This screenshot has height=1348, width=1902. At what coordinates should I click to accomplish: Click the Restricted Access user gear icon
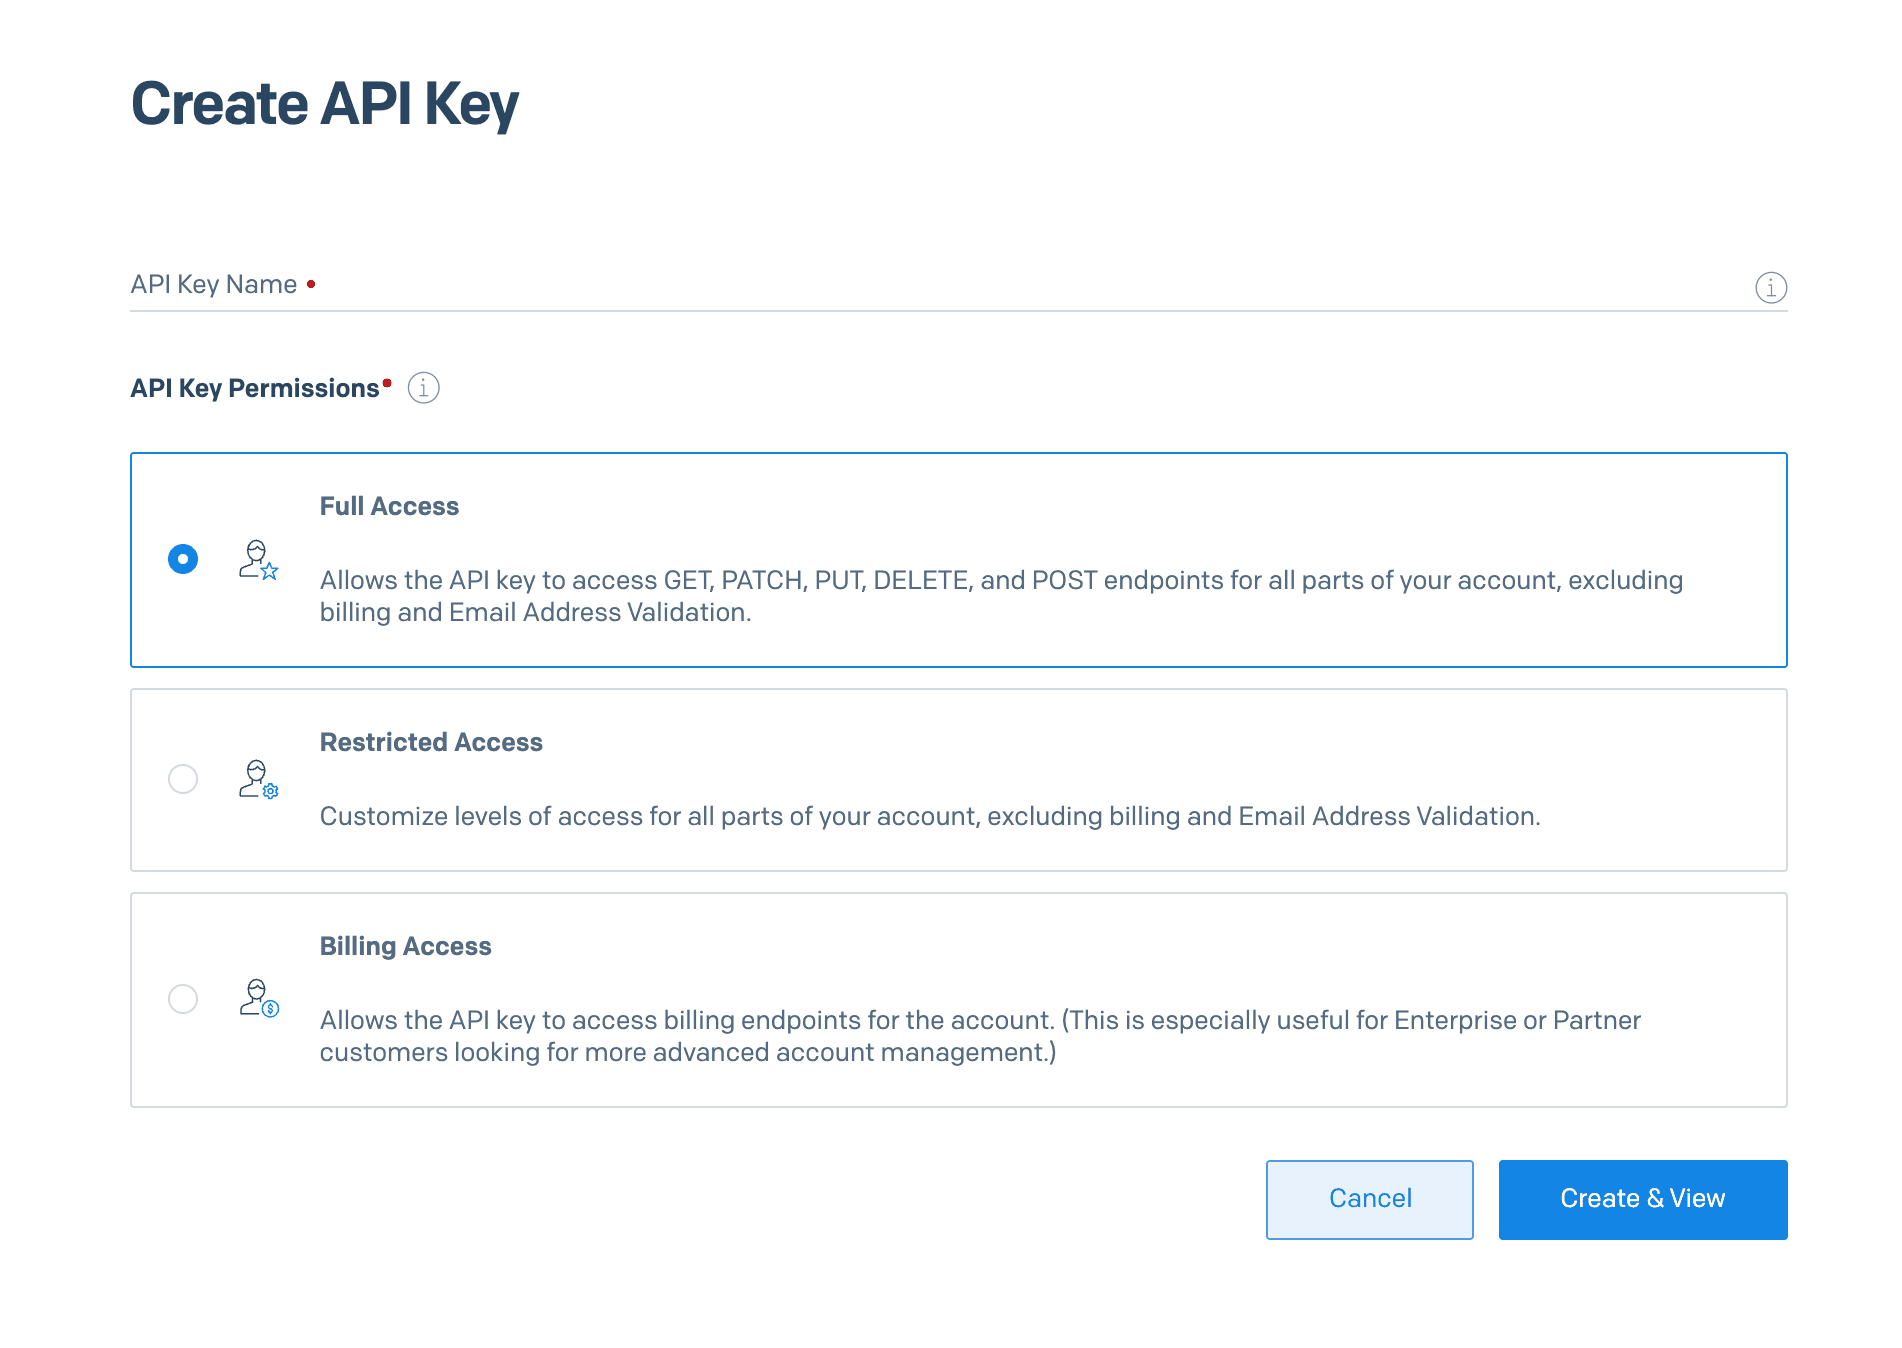(x=258, y=779)
